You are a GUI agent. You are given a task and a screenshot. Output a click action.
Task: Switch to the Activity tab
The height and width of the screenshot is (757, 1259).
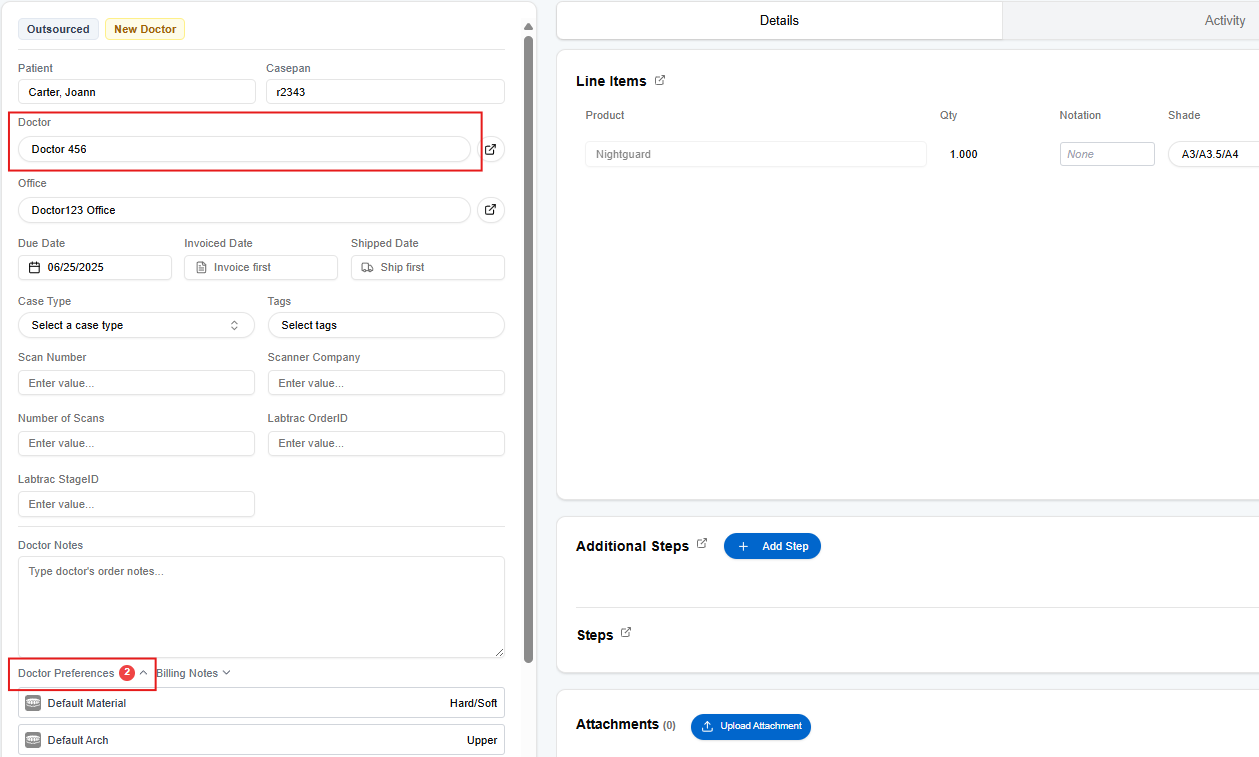tap(1224, 20)
